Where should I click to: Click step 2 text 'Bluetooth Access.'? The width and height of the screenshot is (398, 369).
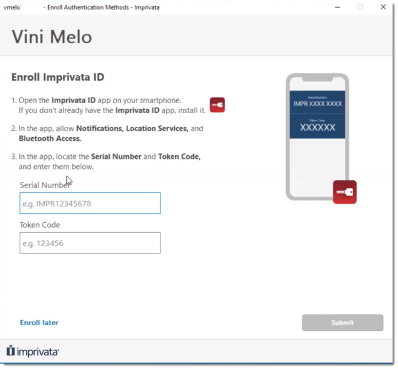coord(50,138)
